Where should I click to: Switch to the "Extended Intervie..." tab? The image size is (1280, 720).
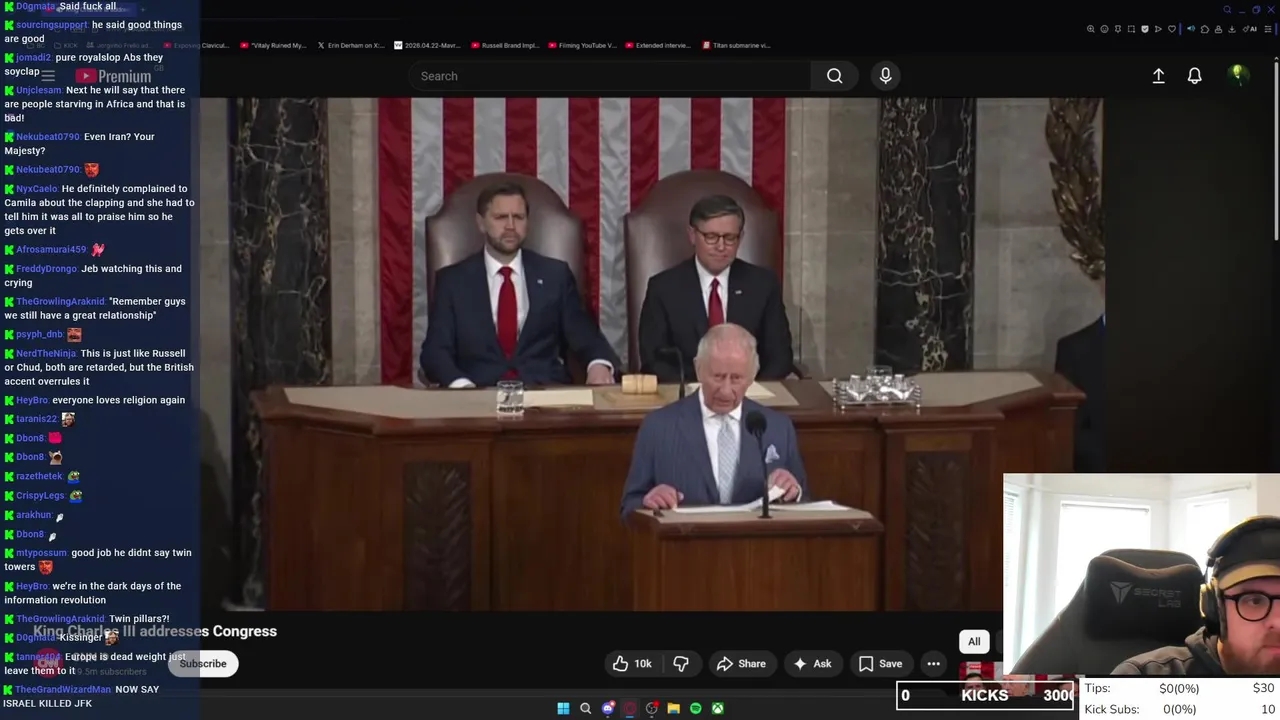point(657,45)
